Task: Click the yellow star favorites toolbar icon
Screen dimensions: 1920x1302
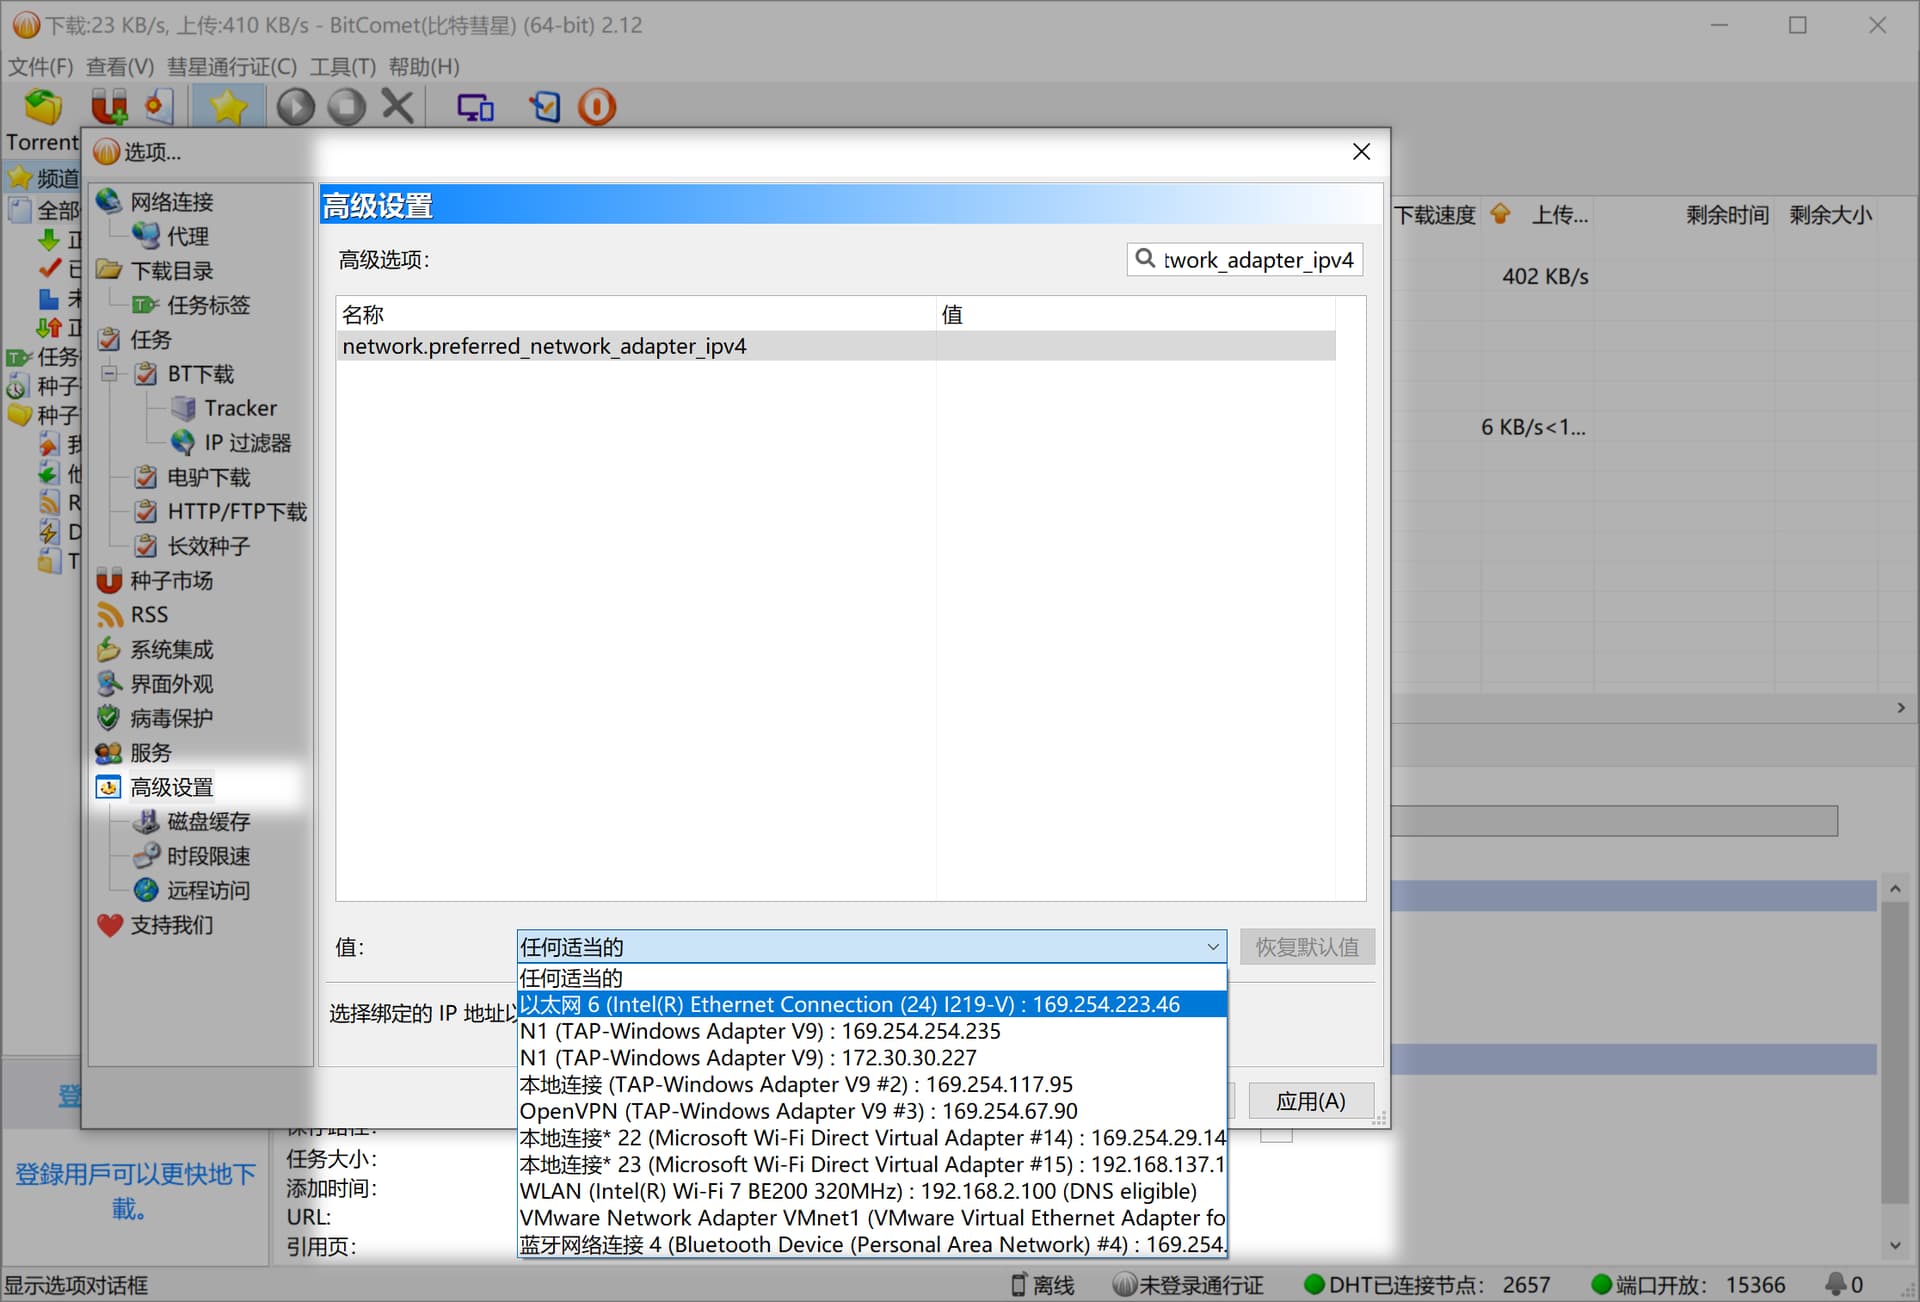Action: 228,106
